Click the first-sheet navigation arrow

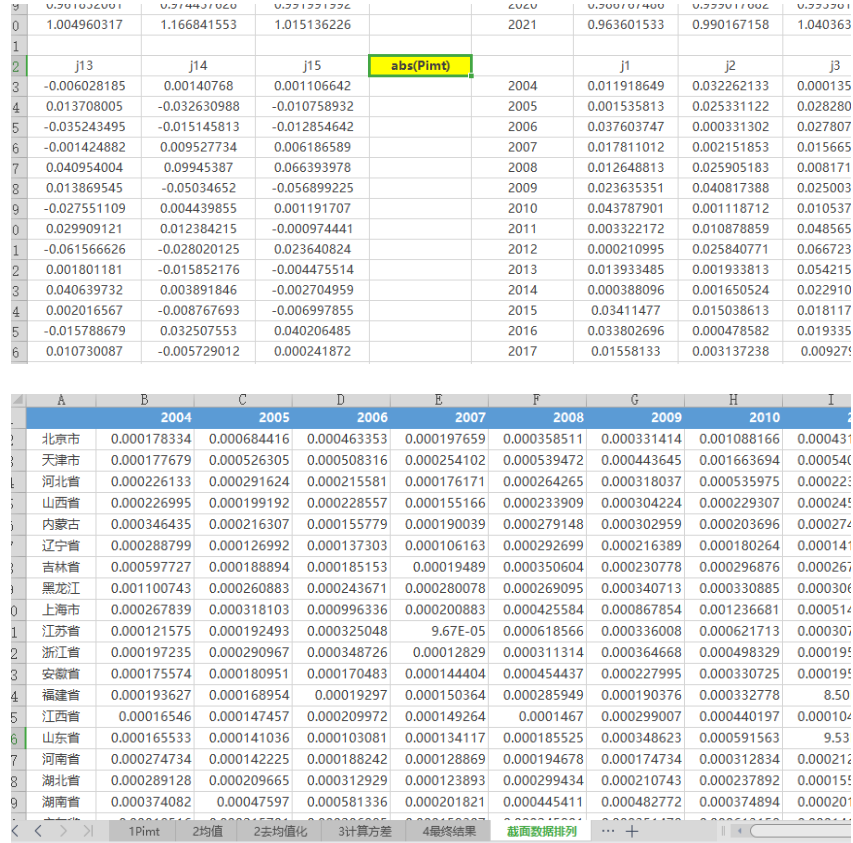click(15, 831)
